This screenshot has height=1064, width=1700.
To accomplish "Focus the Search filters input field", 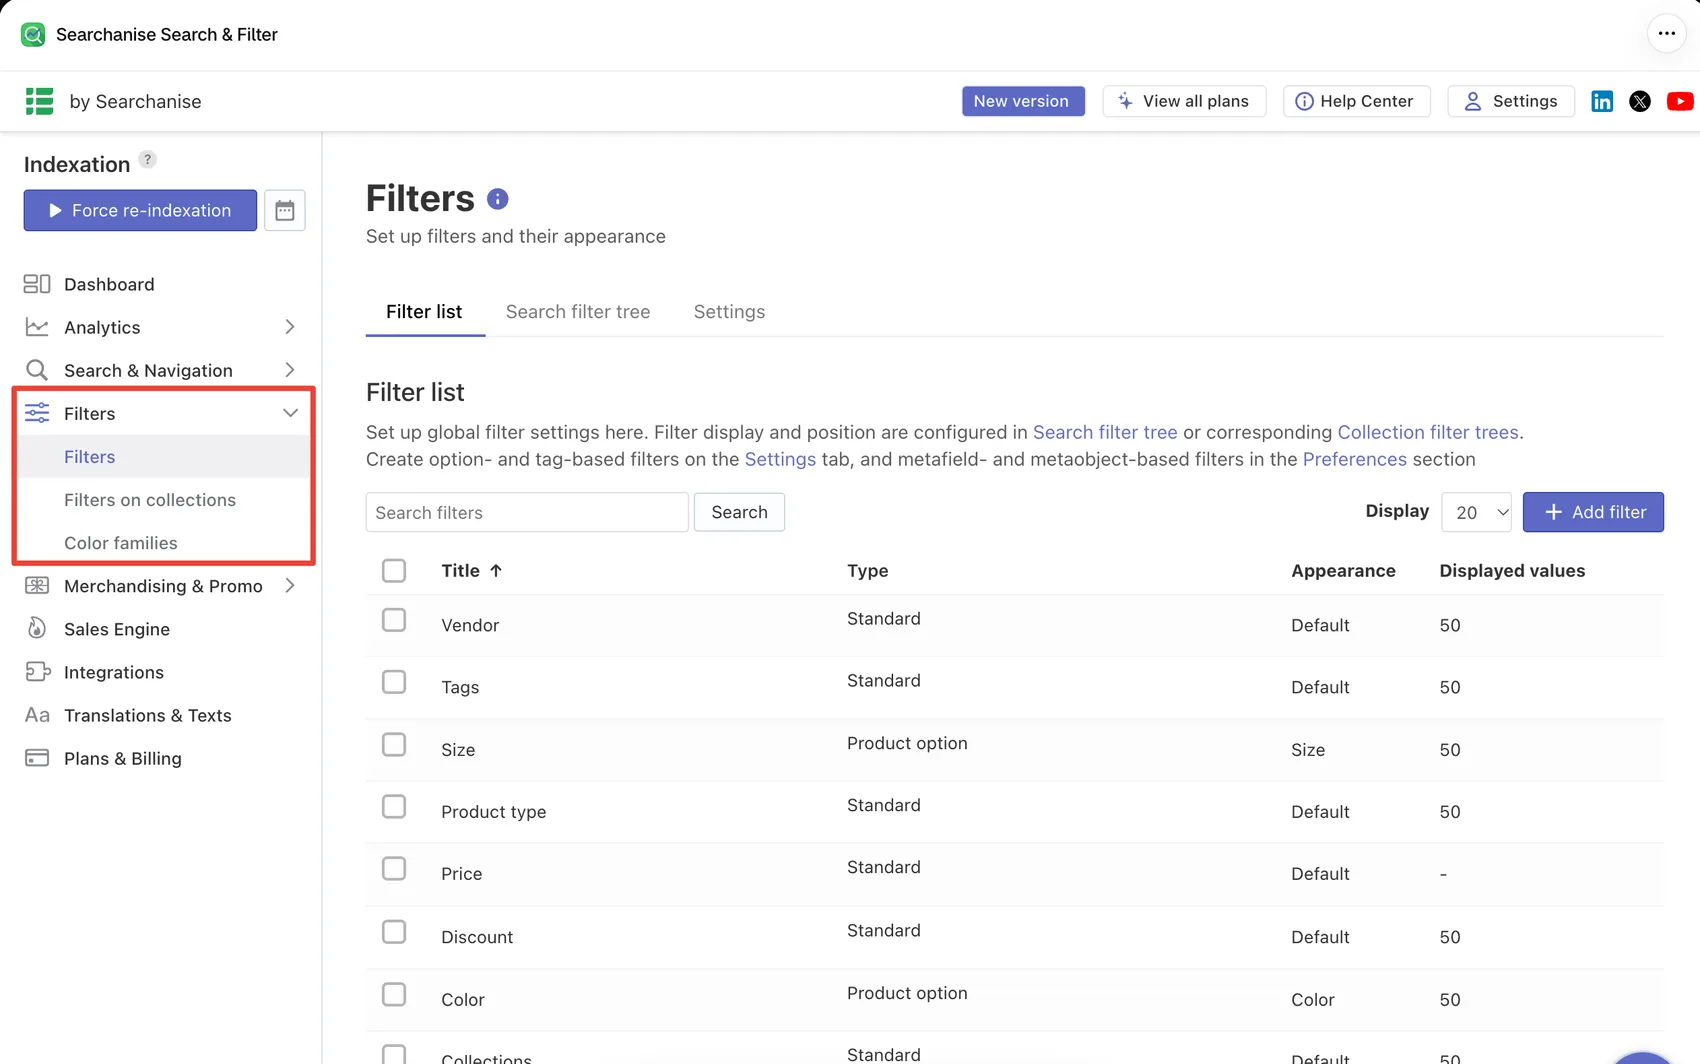I will point(527,512).
